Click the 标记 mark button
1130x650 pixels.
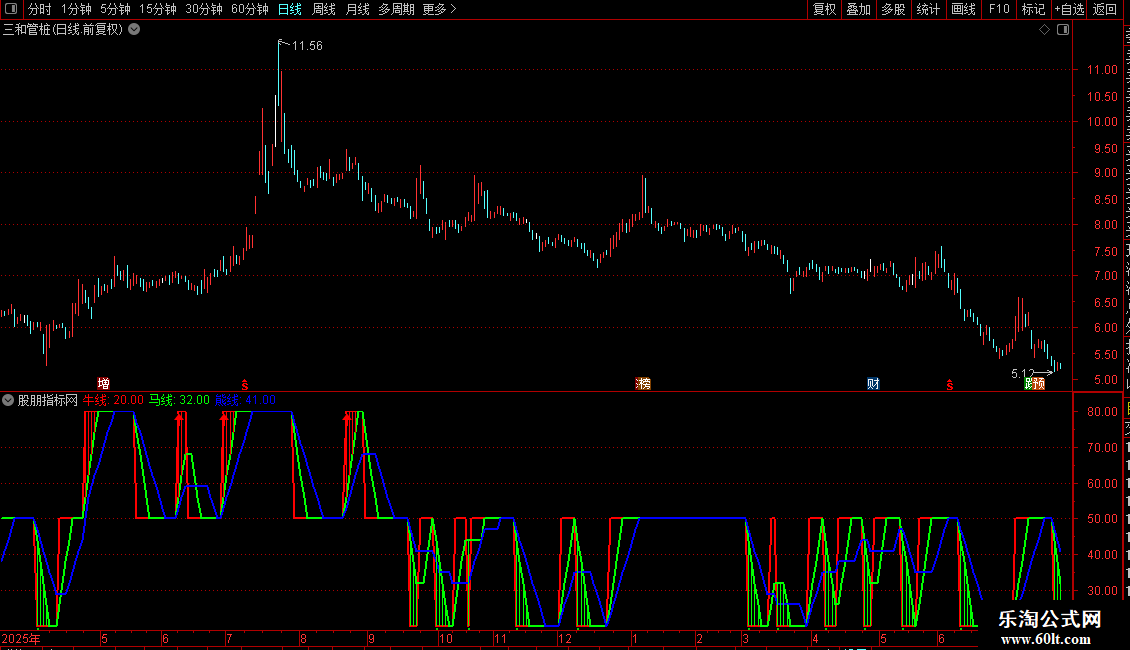click(x=1033, y=9)
